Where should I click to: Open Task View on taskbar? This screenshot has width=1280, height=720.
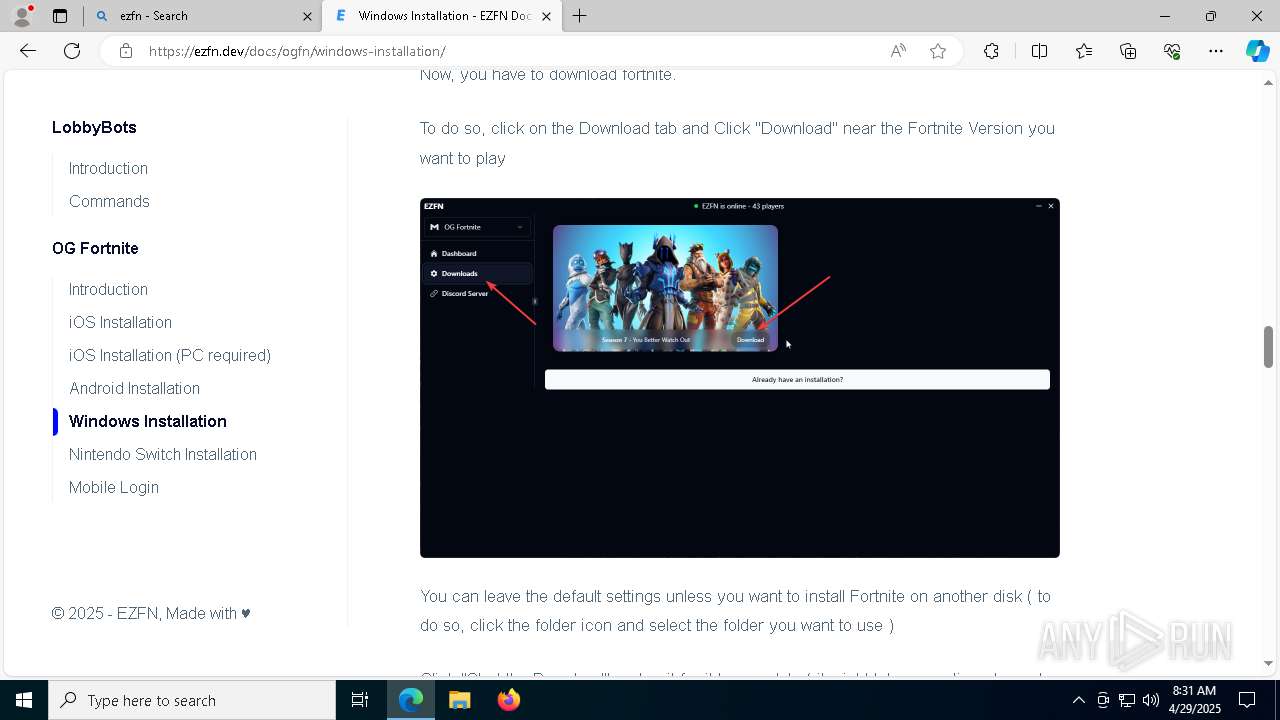click(360, 700)
